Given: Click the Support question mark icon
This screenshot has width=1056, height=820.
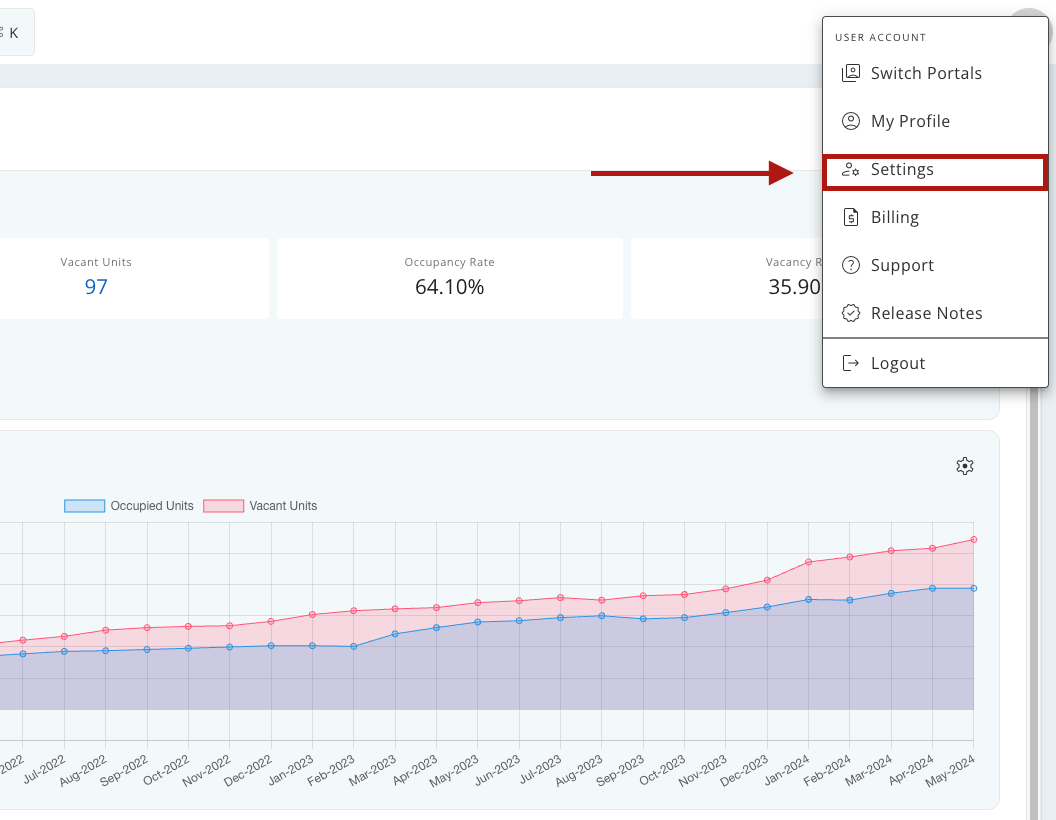Looking at the screenshot, I should click(851, 264).
